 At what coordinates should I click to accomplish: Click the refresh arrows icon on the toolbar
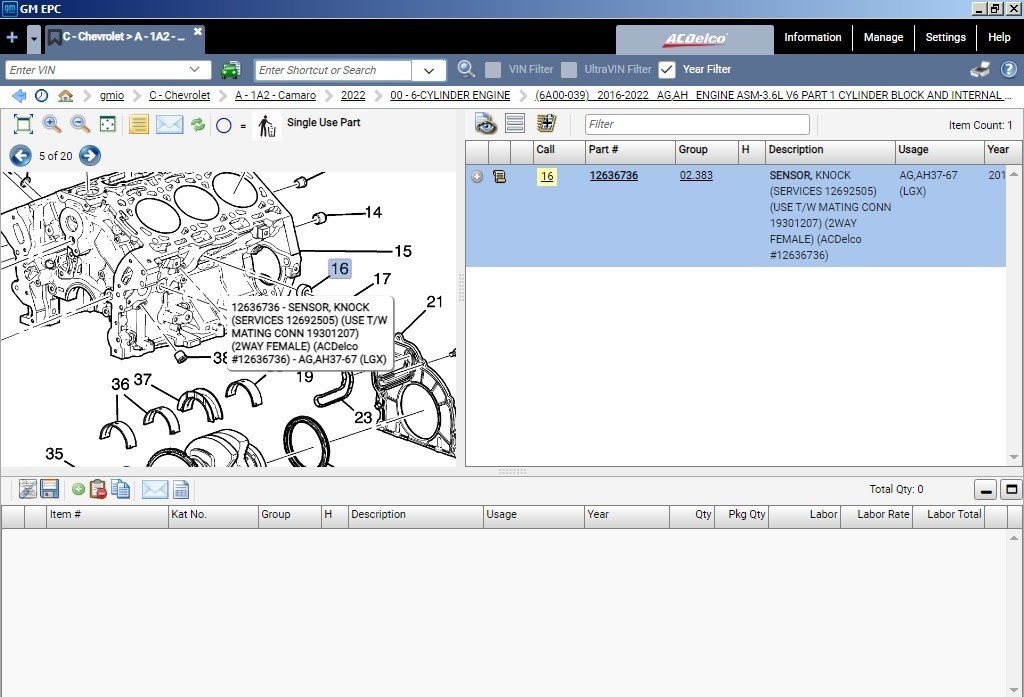coord(196,124)
